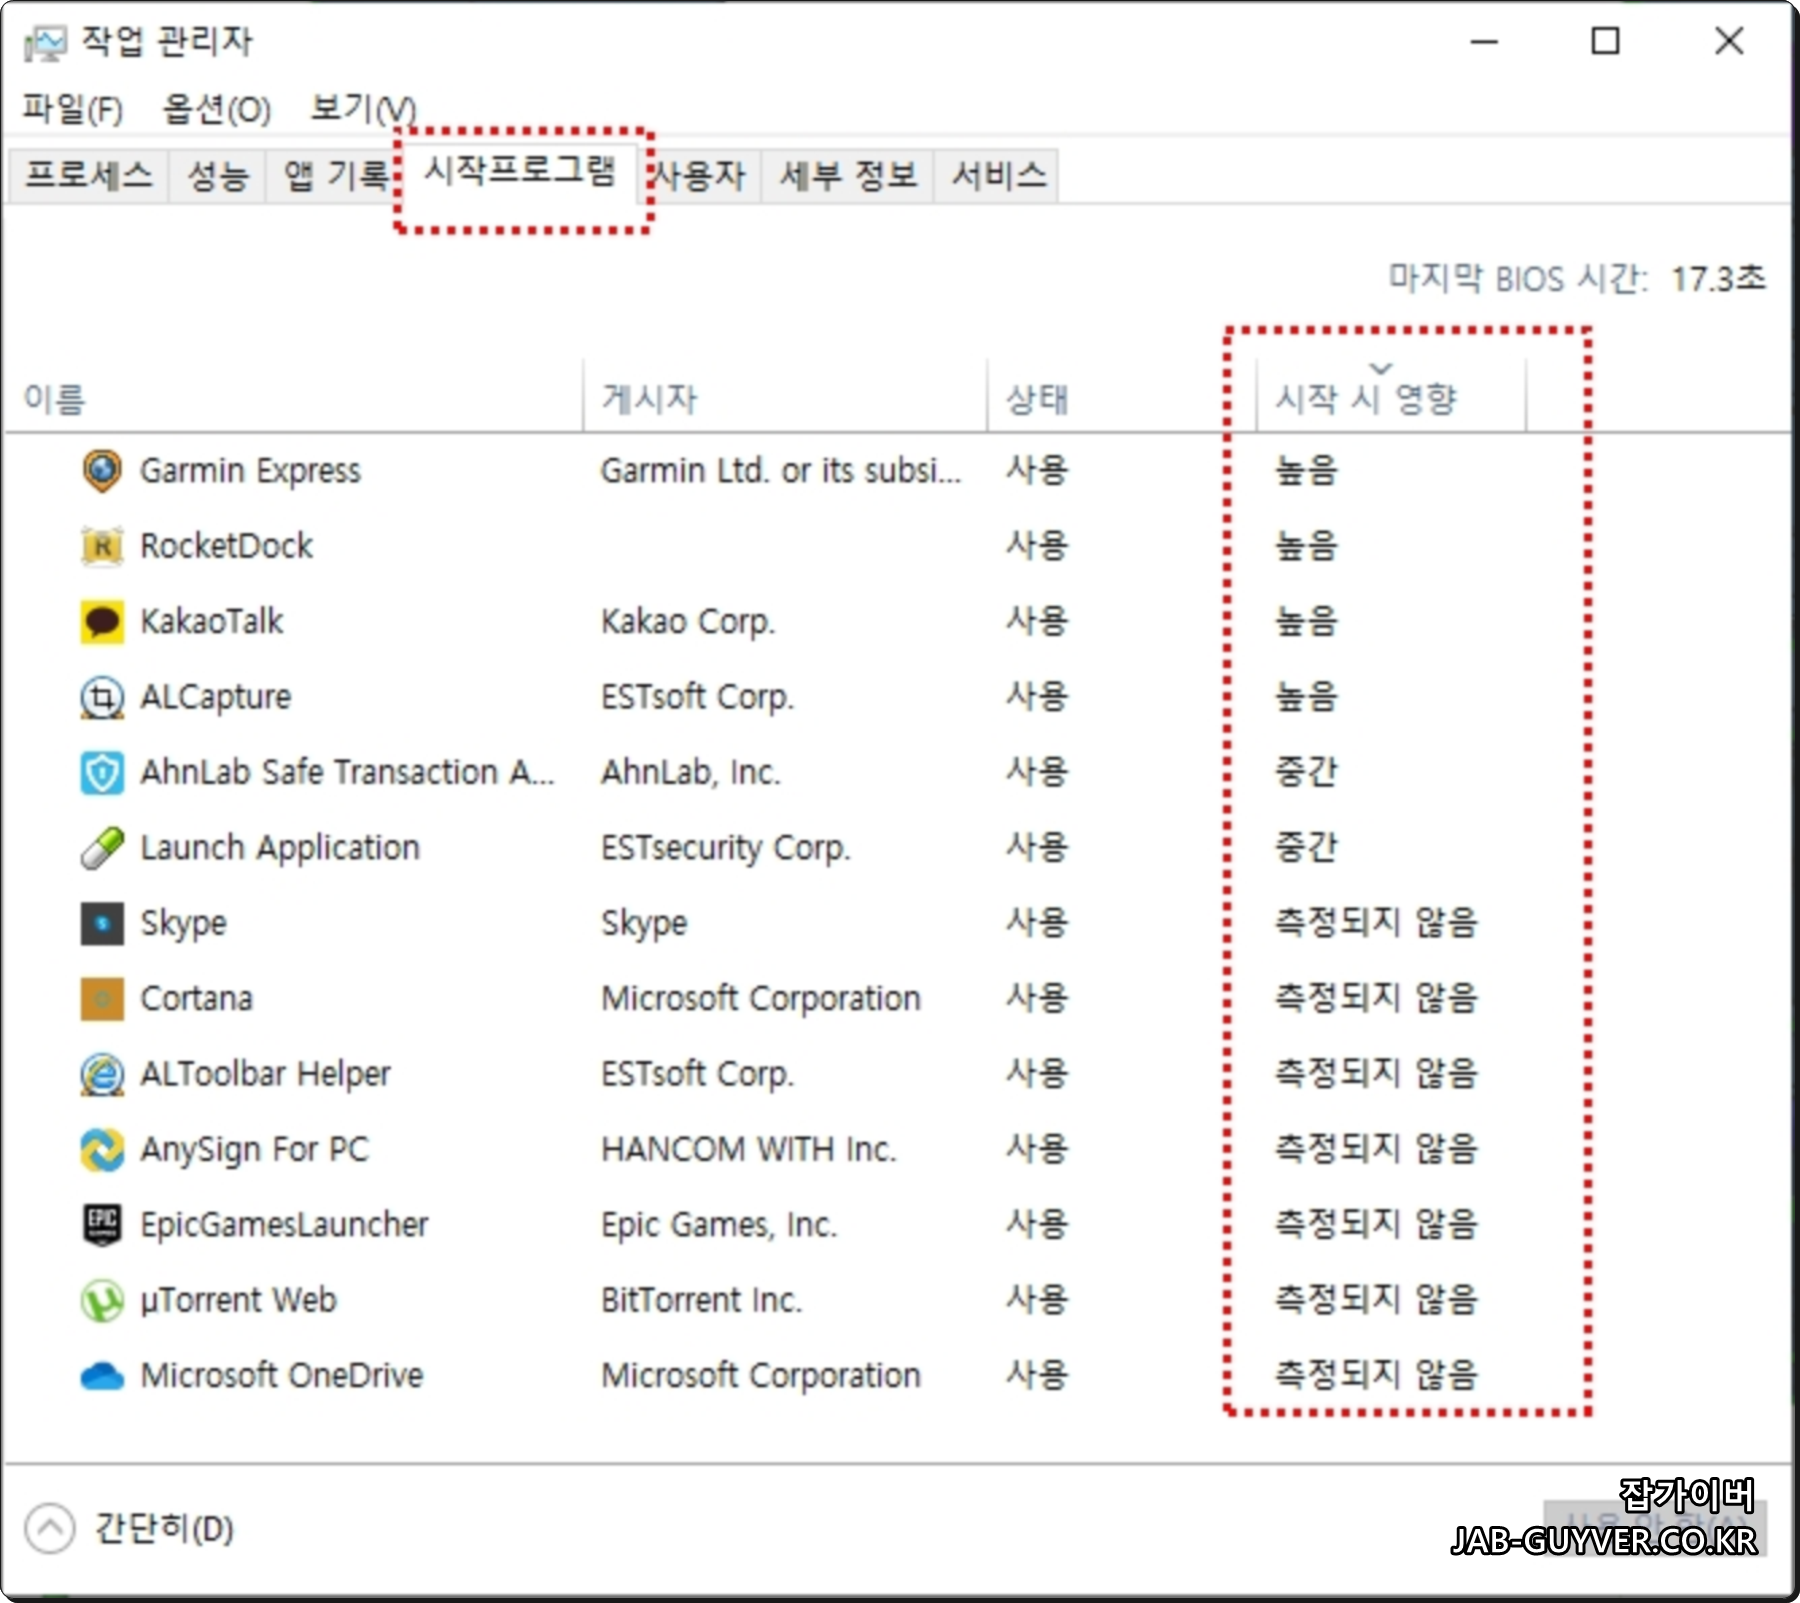The height and width of the screenshot is (1603, 1800).
Task: Click publisher AhnLab, Inc.
Action: tap(691, 773)
